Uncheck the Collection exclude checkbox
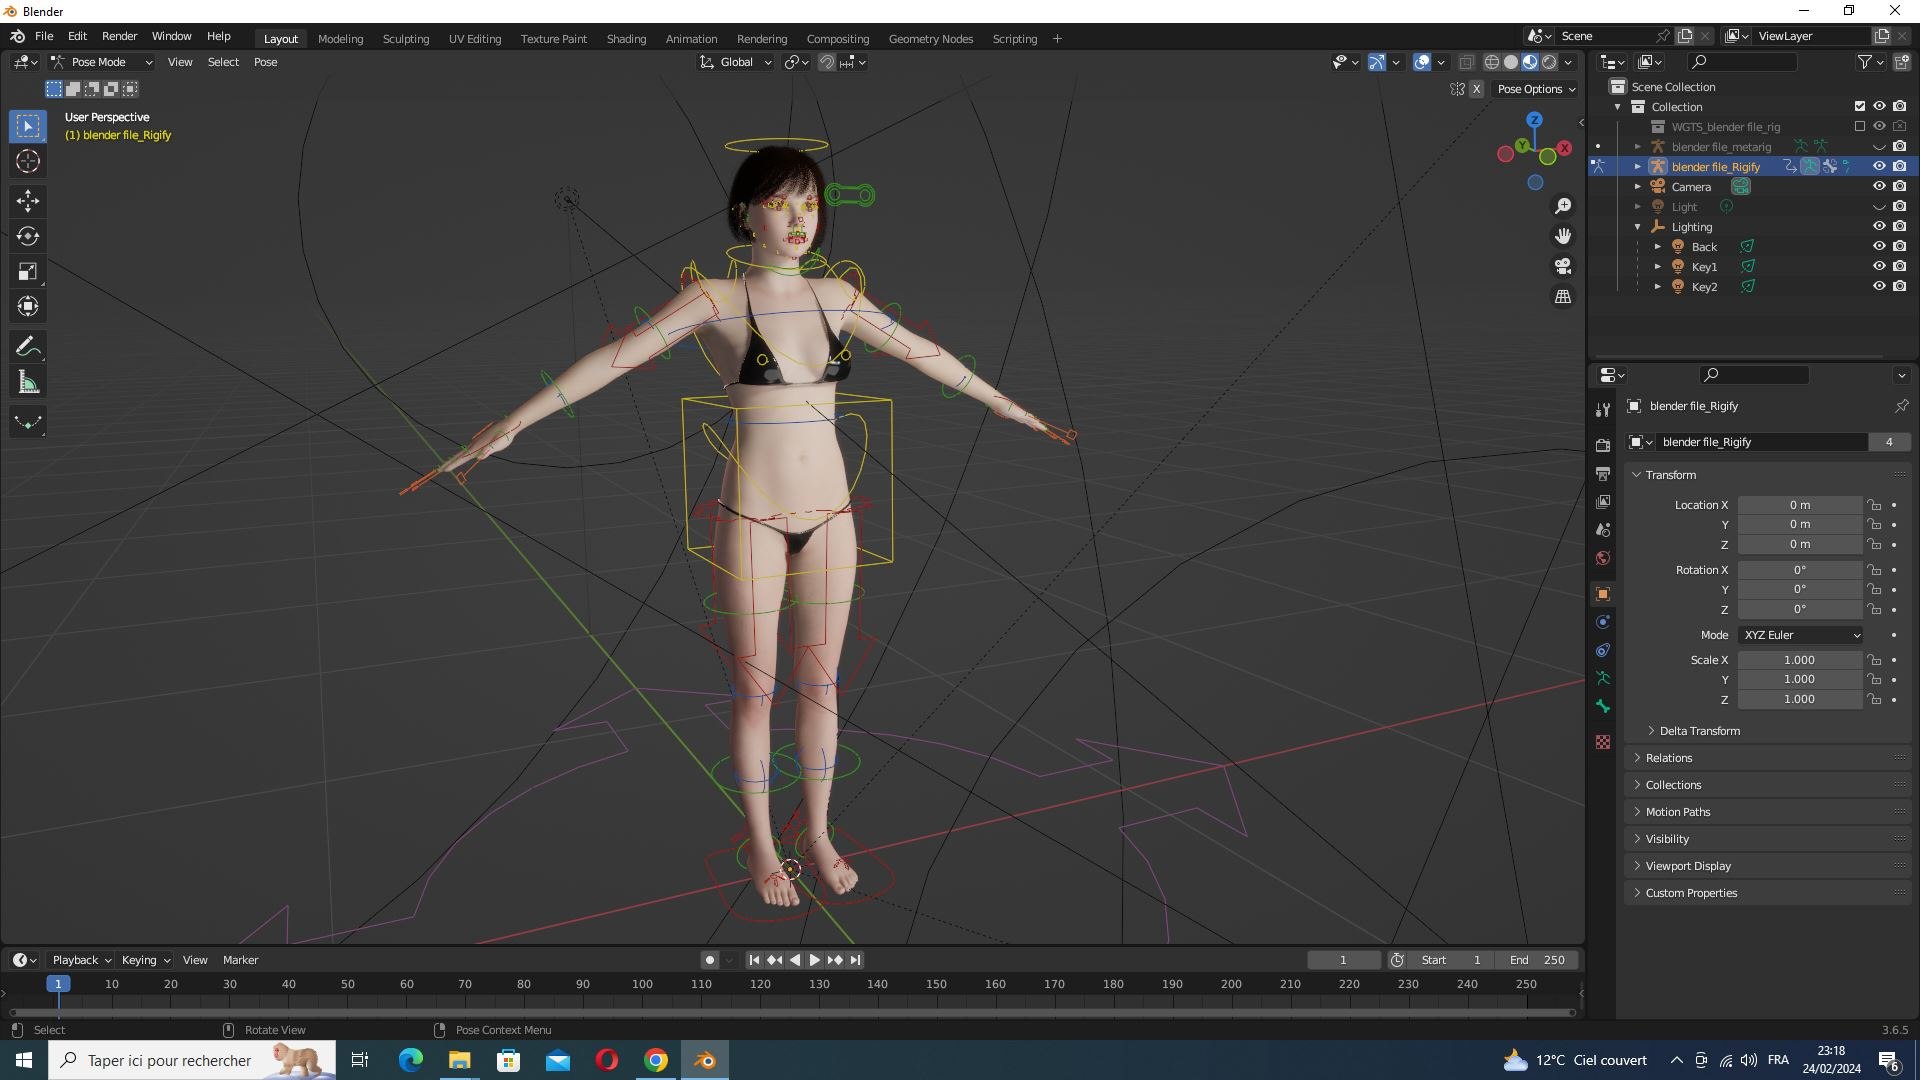This screenshot has width=1920, height=1080. pyautogui.click(x=1860, y=107)
